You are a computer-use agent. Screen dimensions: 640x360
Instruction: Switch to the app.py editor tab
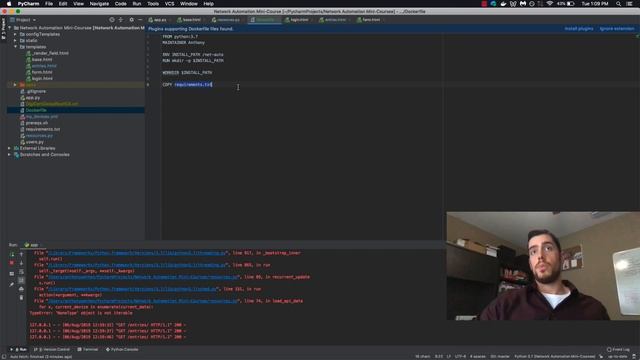tap(158, 20)
